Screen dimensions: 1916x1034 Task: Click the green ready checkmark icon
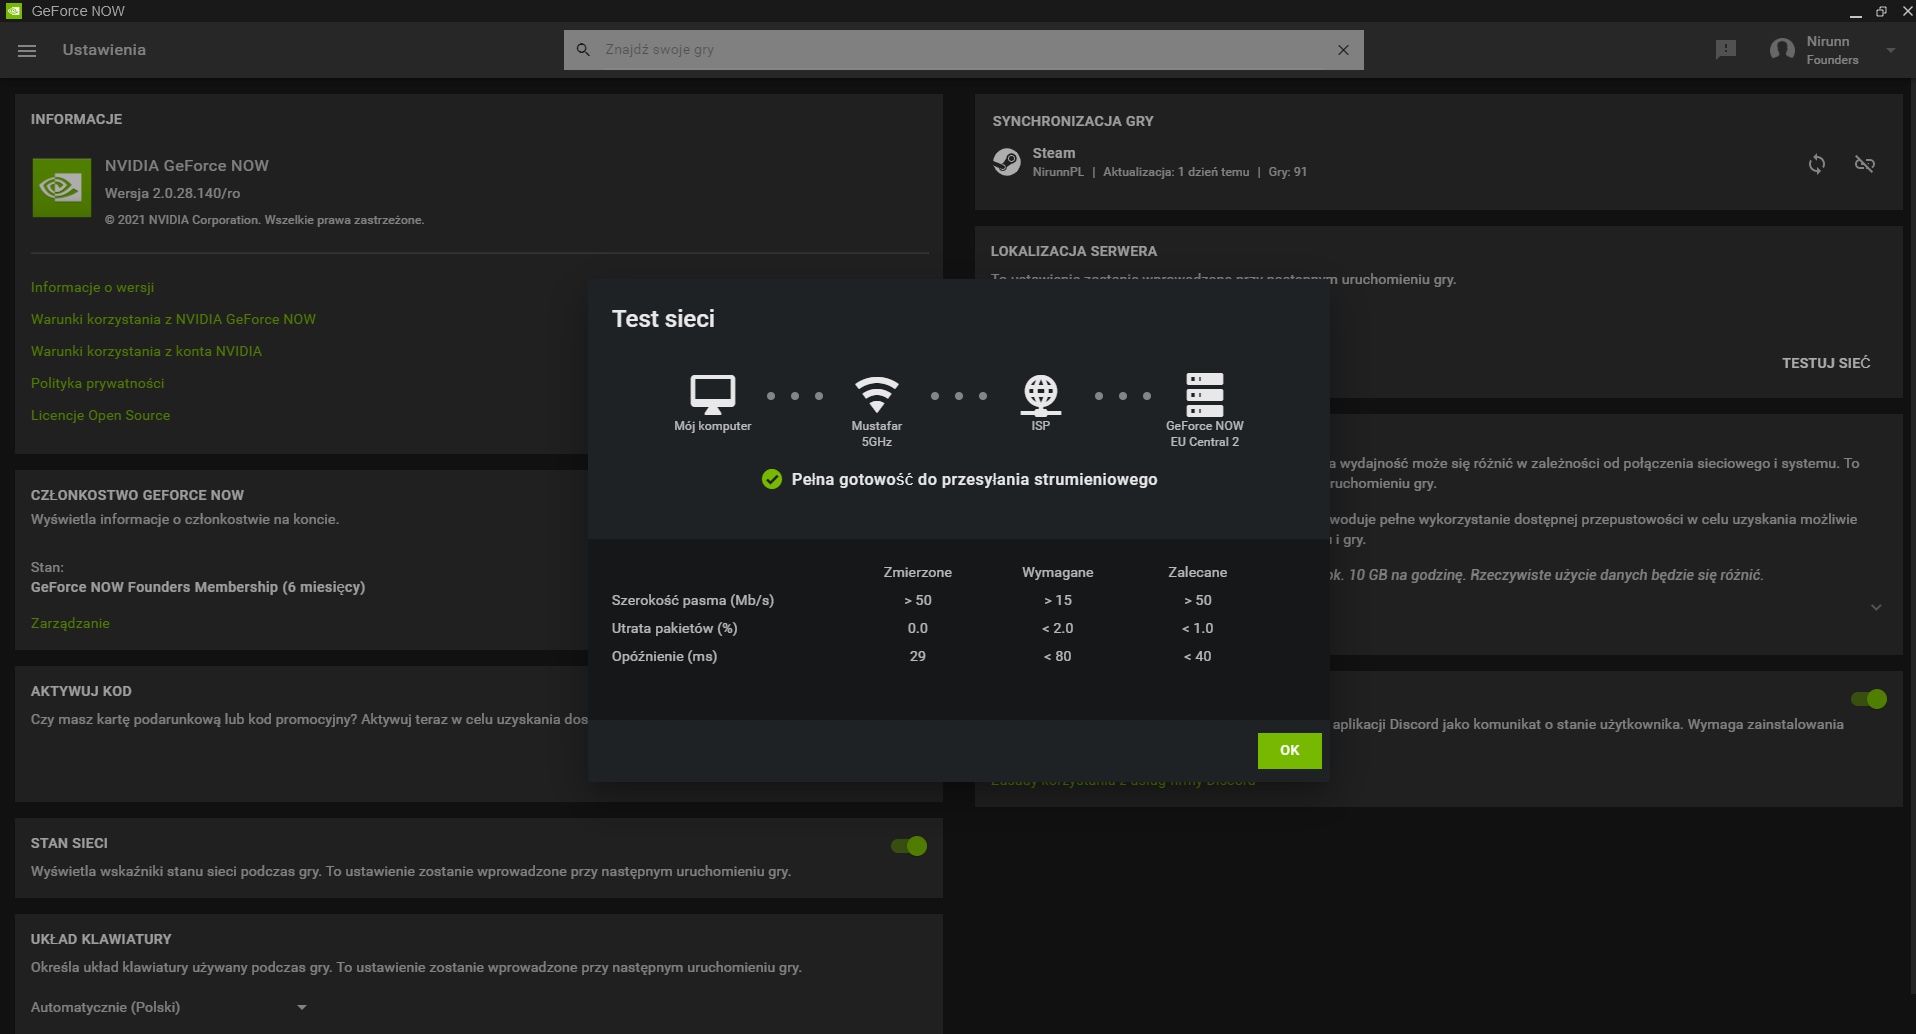771,479
